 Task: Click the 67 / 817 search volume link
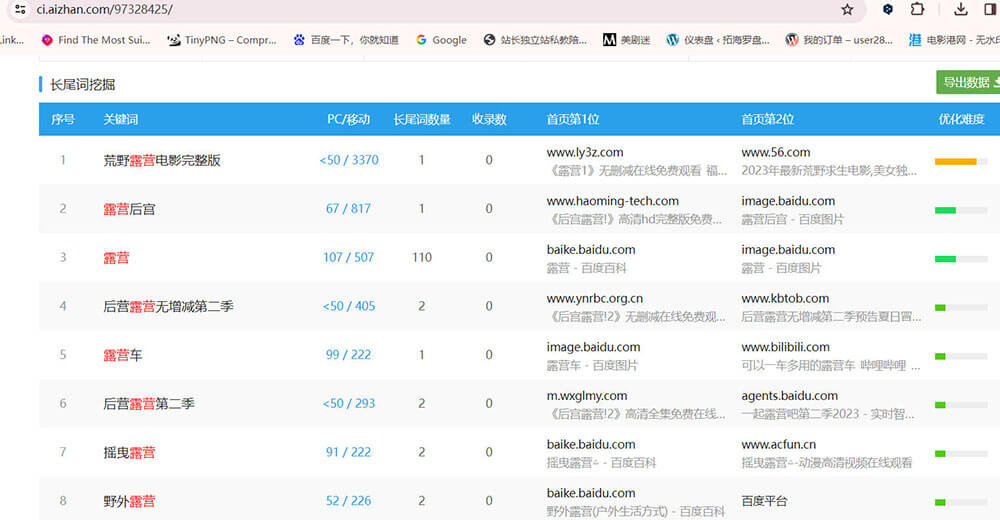point(348,209)
